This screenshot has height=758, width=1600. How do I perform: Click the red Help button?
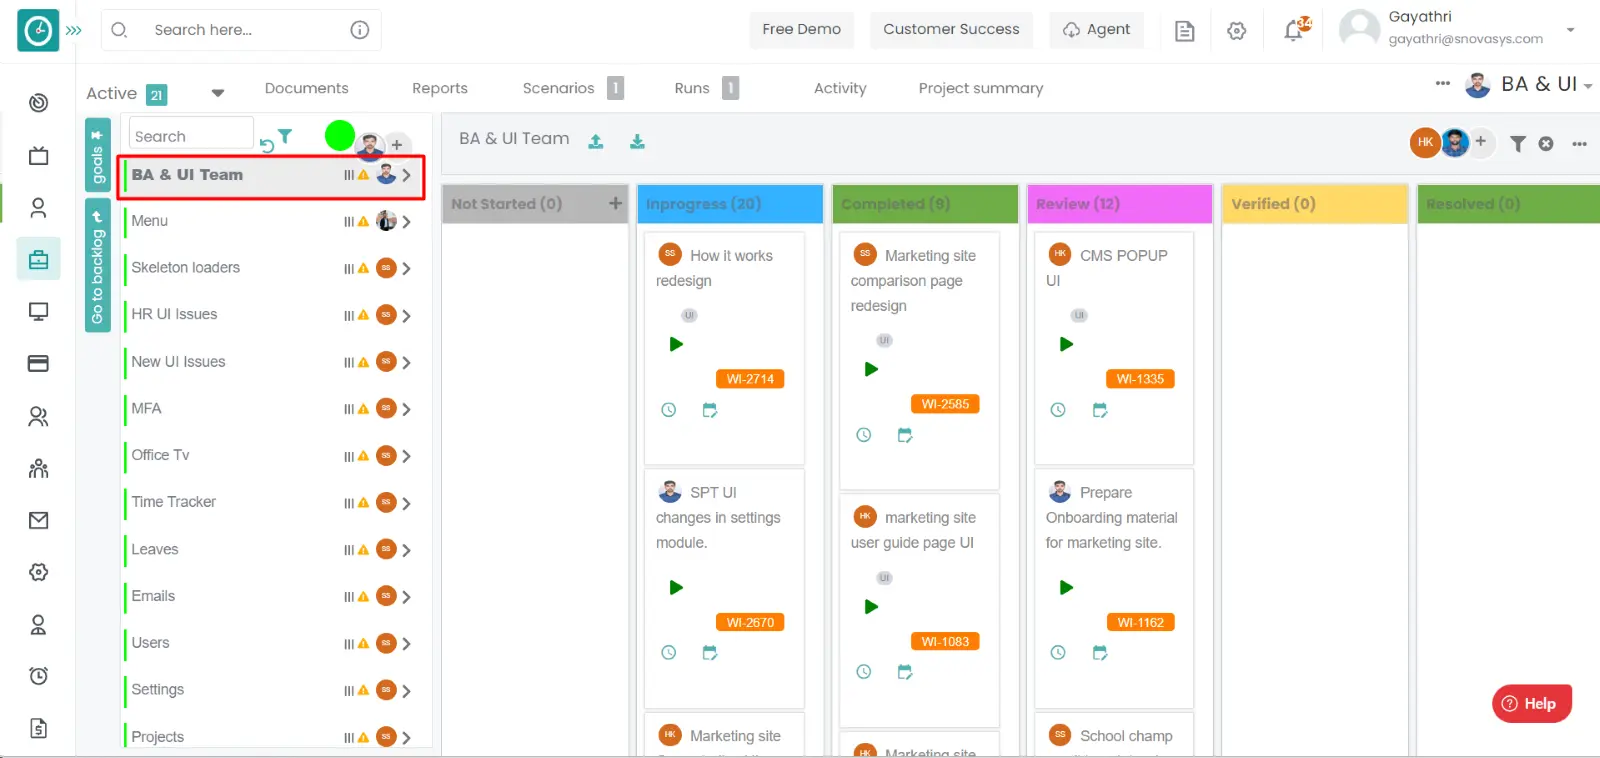[x=1531, y=703]
